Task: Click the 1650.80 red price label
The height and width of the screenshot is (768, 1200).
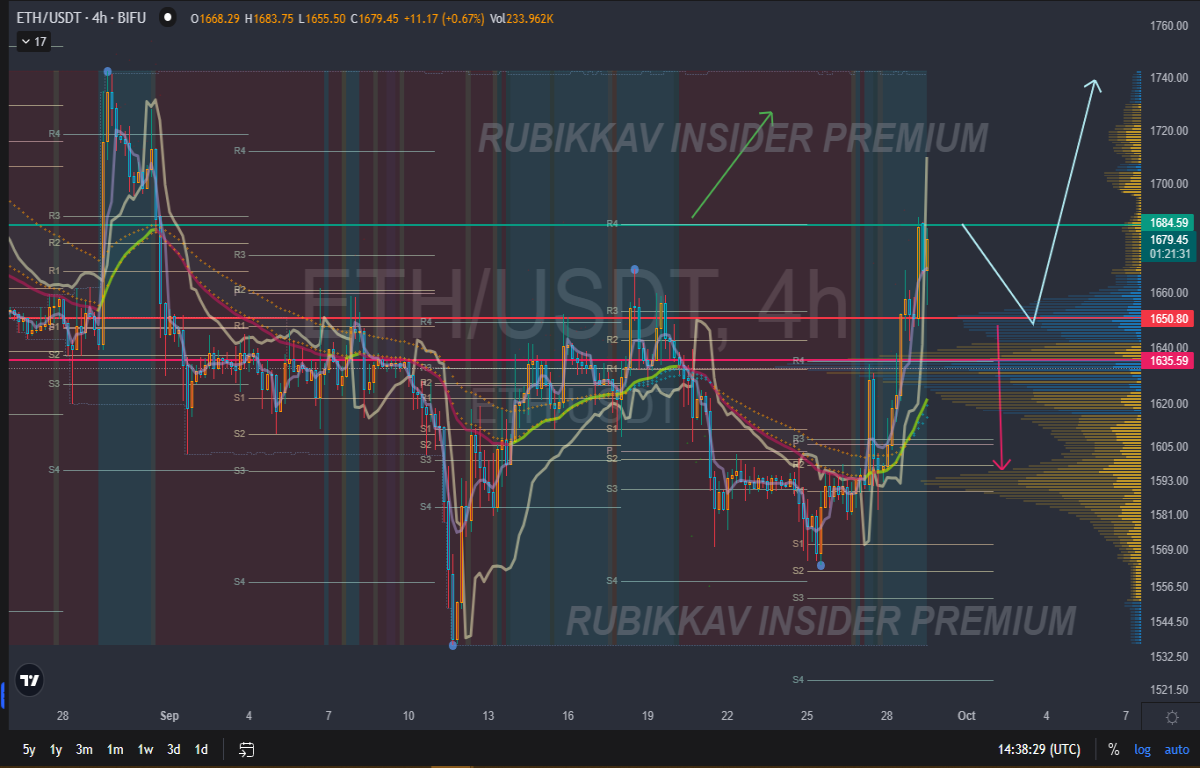Action: click(x=1168, y=318)
